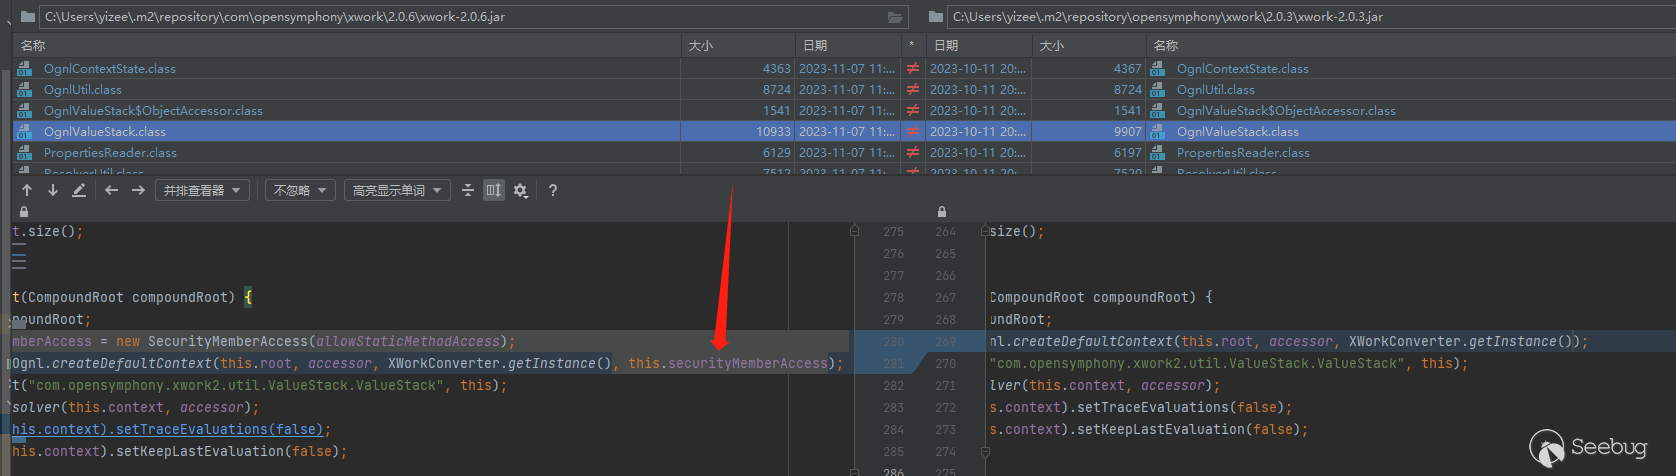Open diff settings gear icon
Screen dimensions: 1676x476
pyautogui.click(x=520, y=190)
